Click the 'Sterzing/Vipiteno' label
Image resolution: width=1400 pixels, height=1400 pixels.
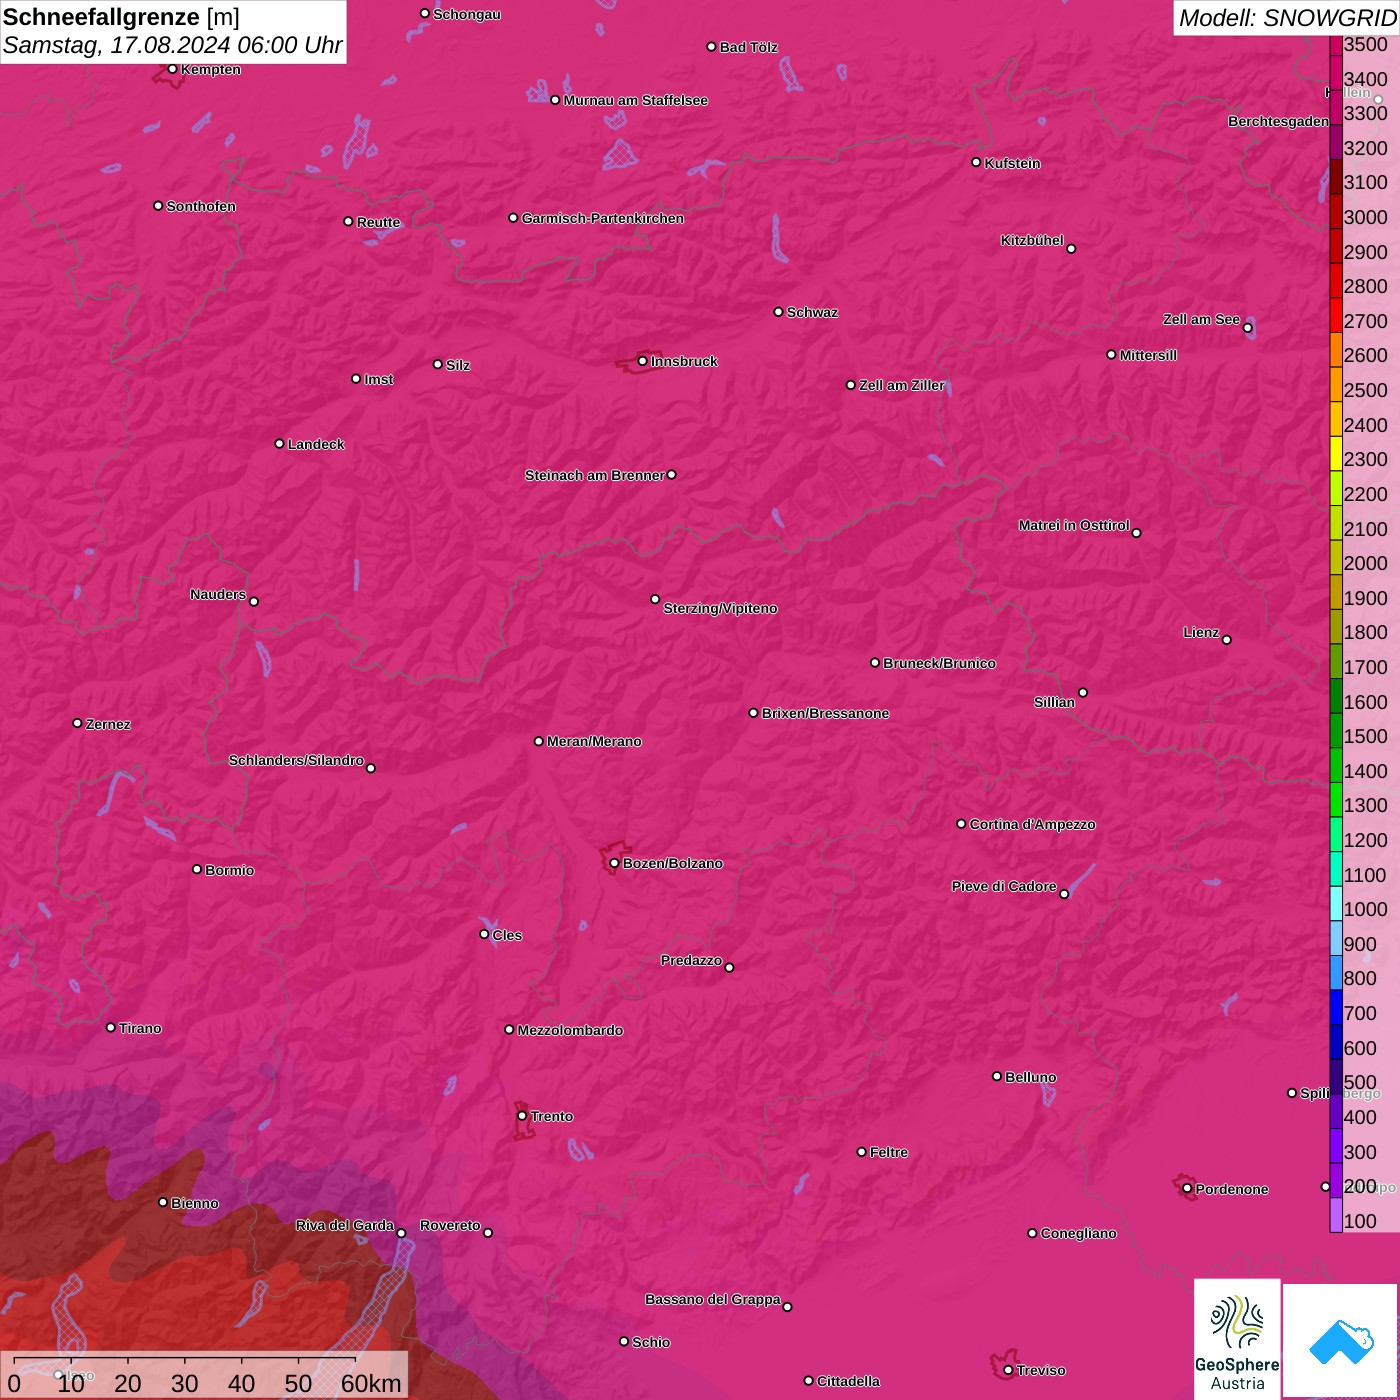(721, 608)
